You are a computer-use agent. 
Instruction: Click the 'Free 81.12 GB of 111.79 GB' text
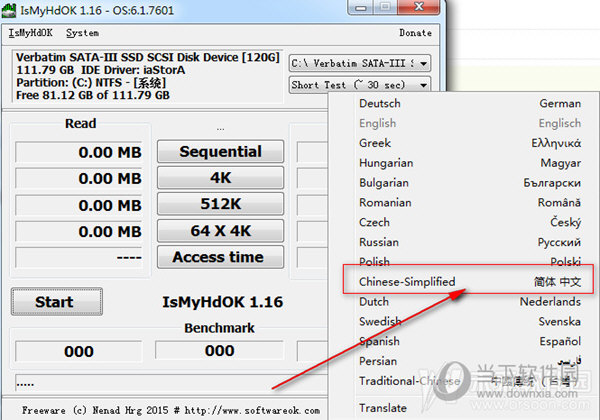(x=93, y=95)
